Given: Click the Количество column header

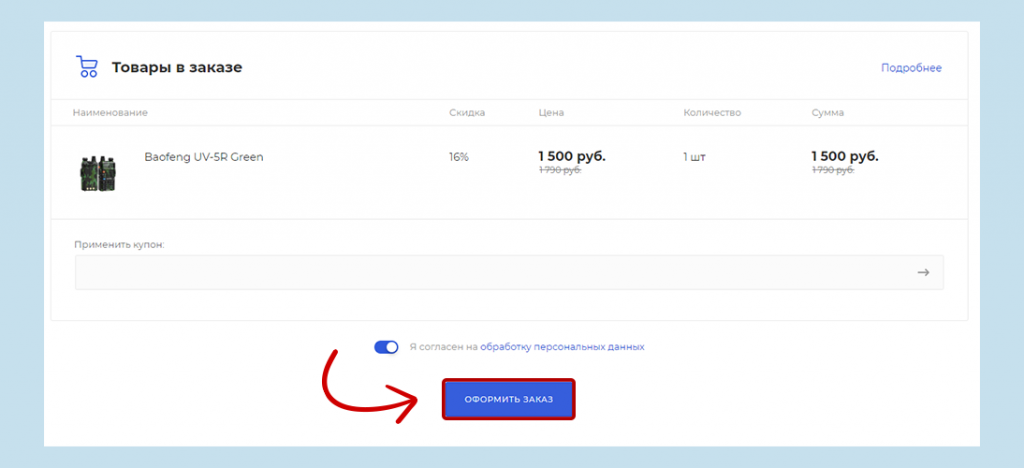Looking at the screenshot, I should coord(712,113).
